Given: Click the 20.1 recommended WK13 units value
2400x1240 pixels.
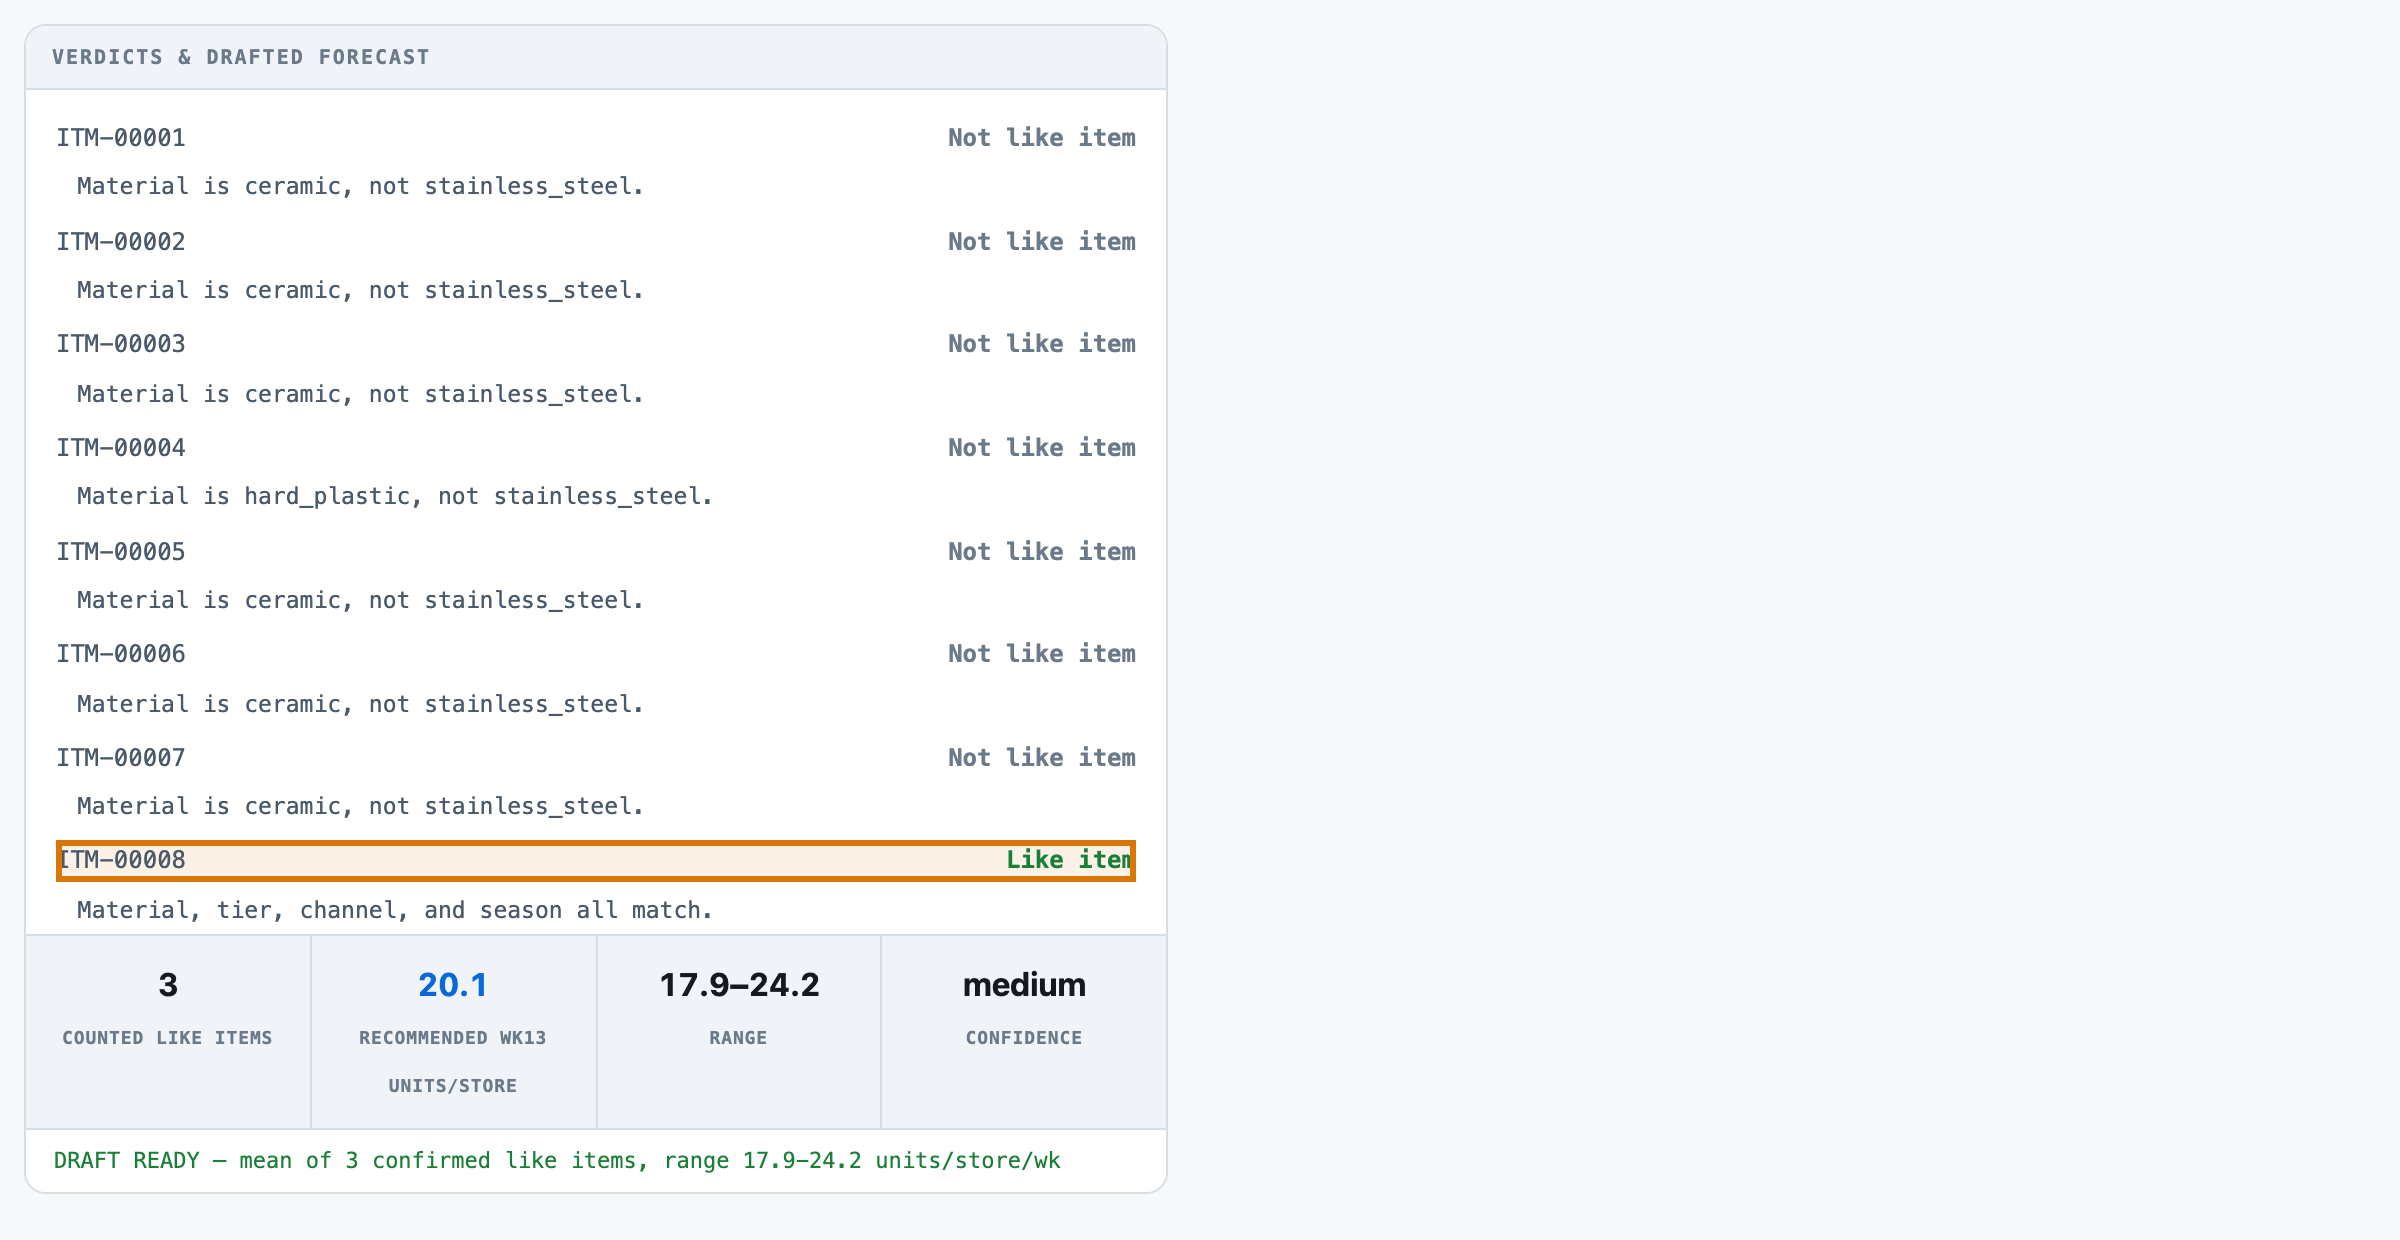Looking at the screenshot, I should pyautogui.click(x=453, y=985).
